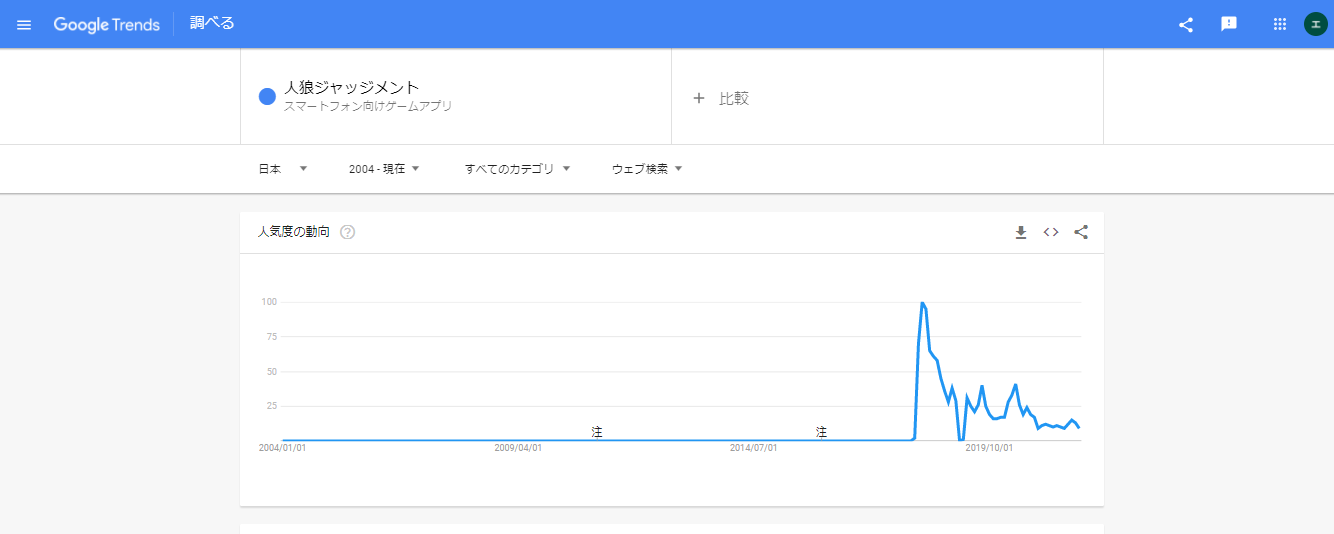Image resolution: width=1334 pixels, height=534 pixels.
Task: Click the Google Trends logo
Action: click(x=107, y=24)
